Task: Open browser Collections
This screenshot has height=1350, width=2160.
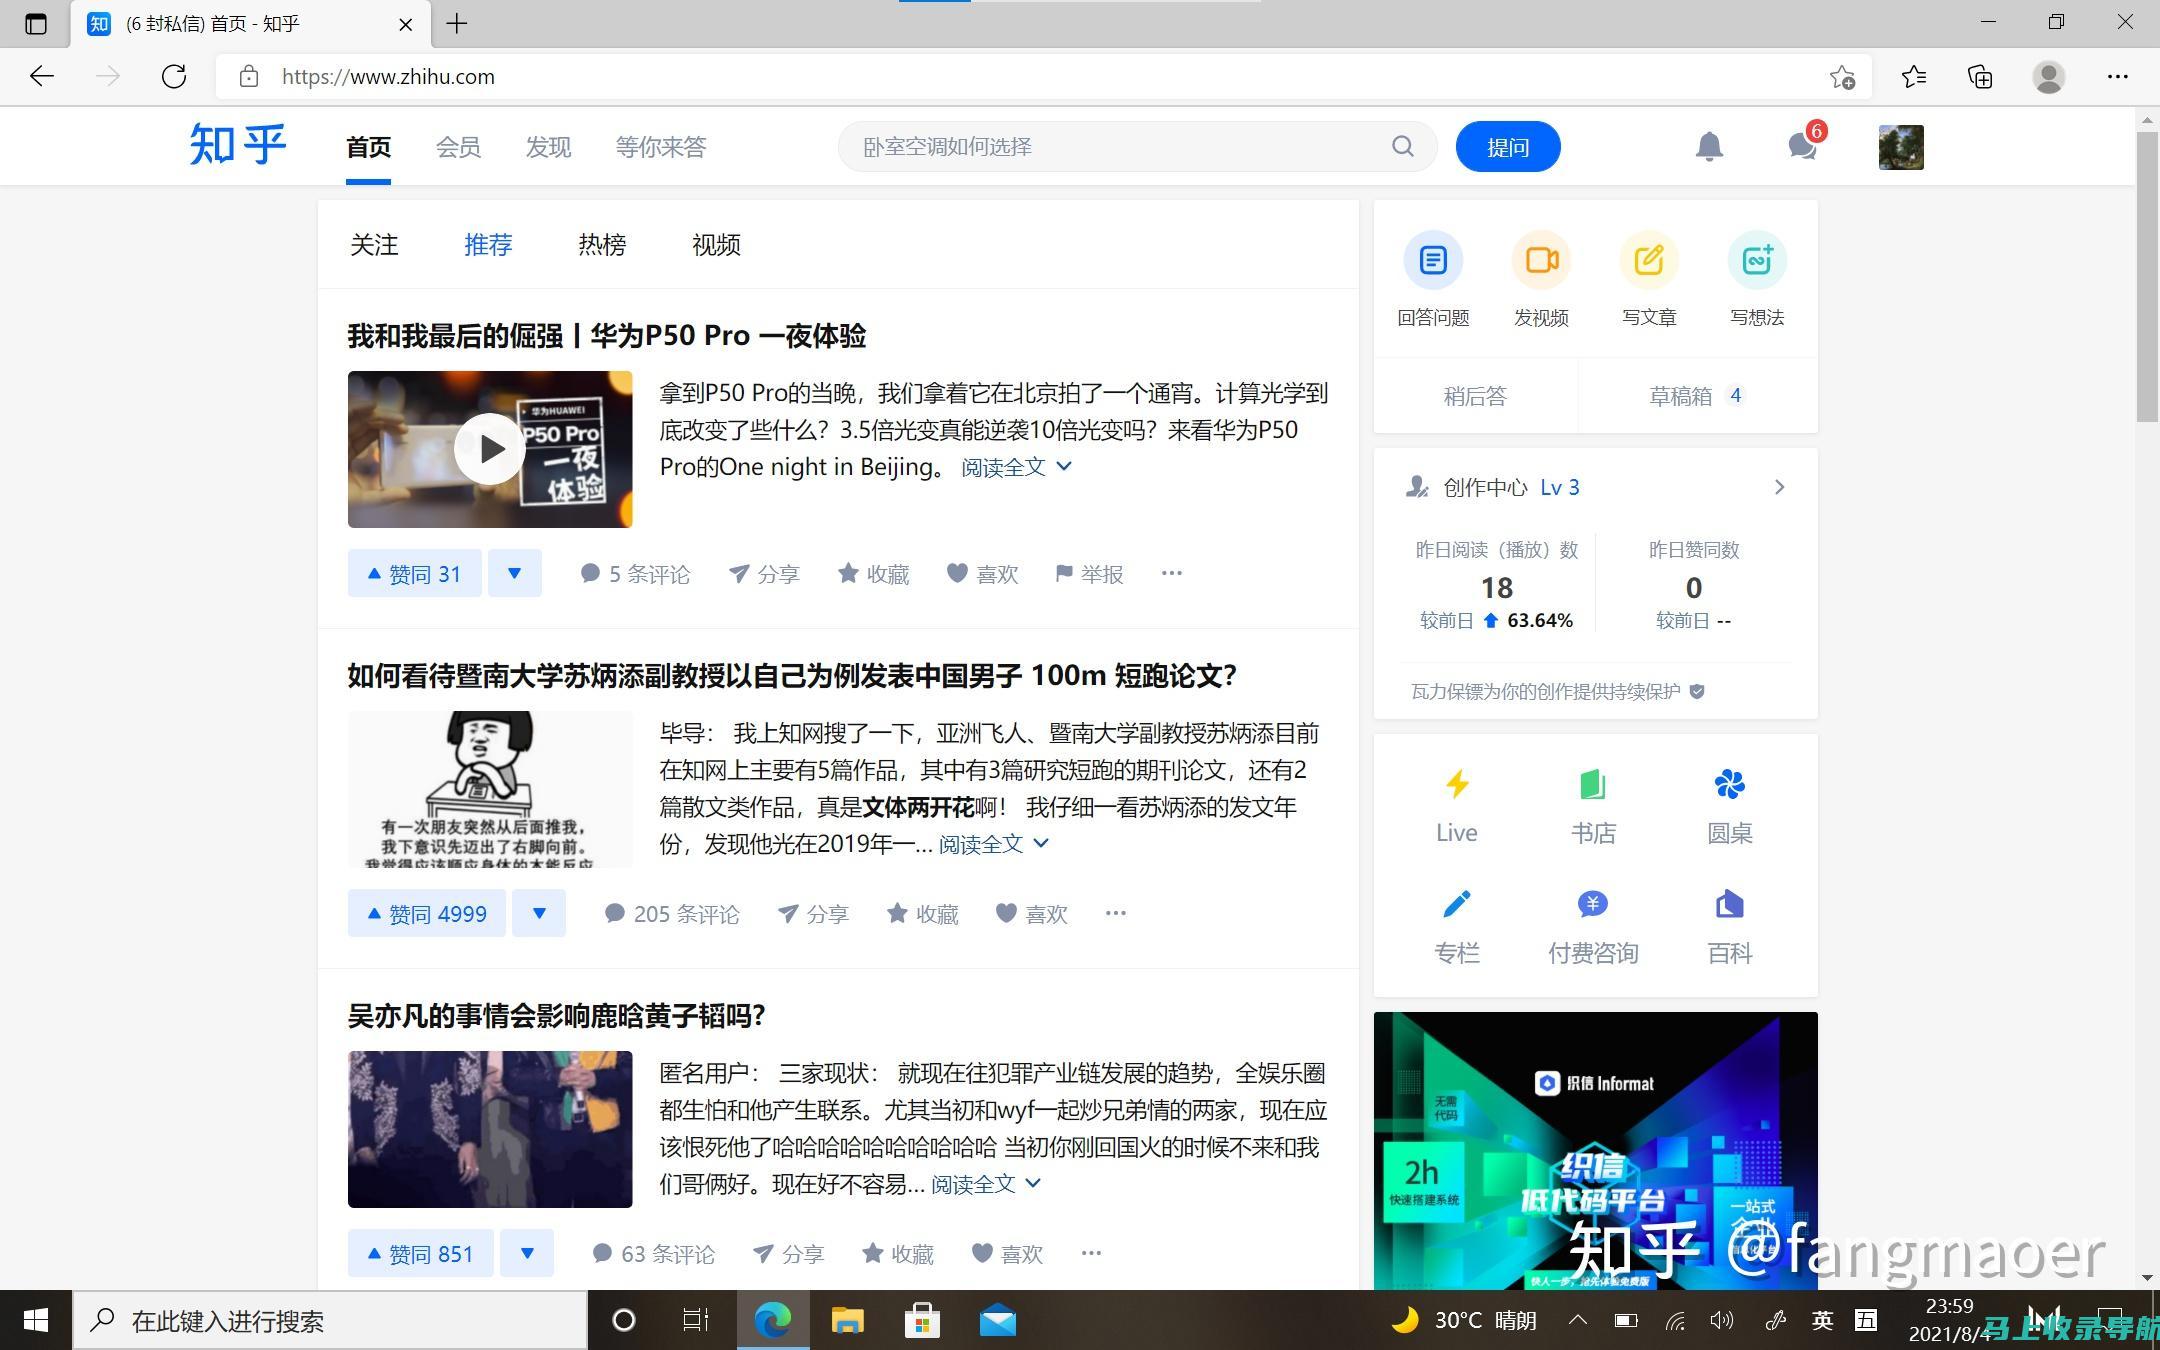Action: pyautogui.click(x=1980, y=77)
